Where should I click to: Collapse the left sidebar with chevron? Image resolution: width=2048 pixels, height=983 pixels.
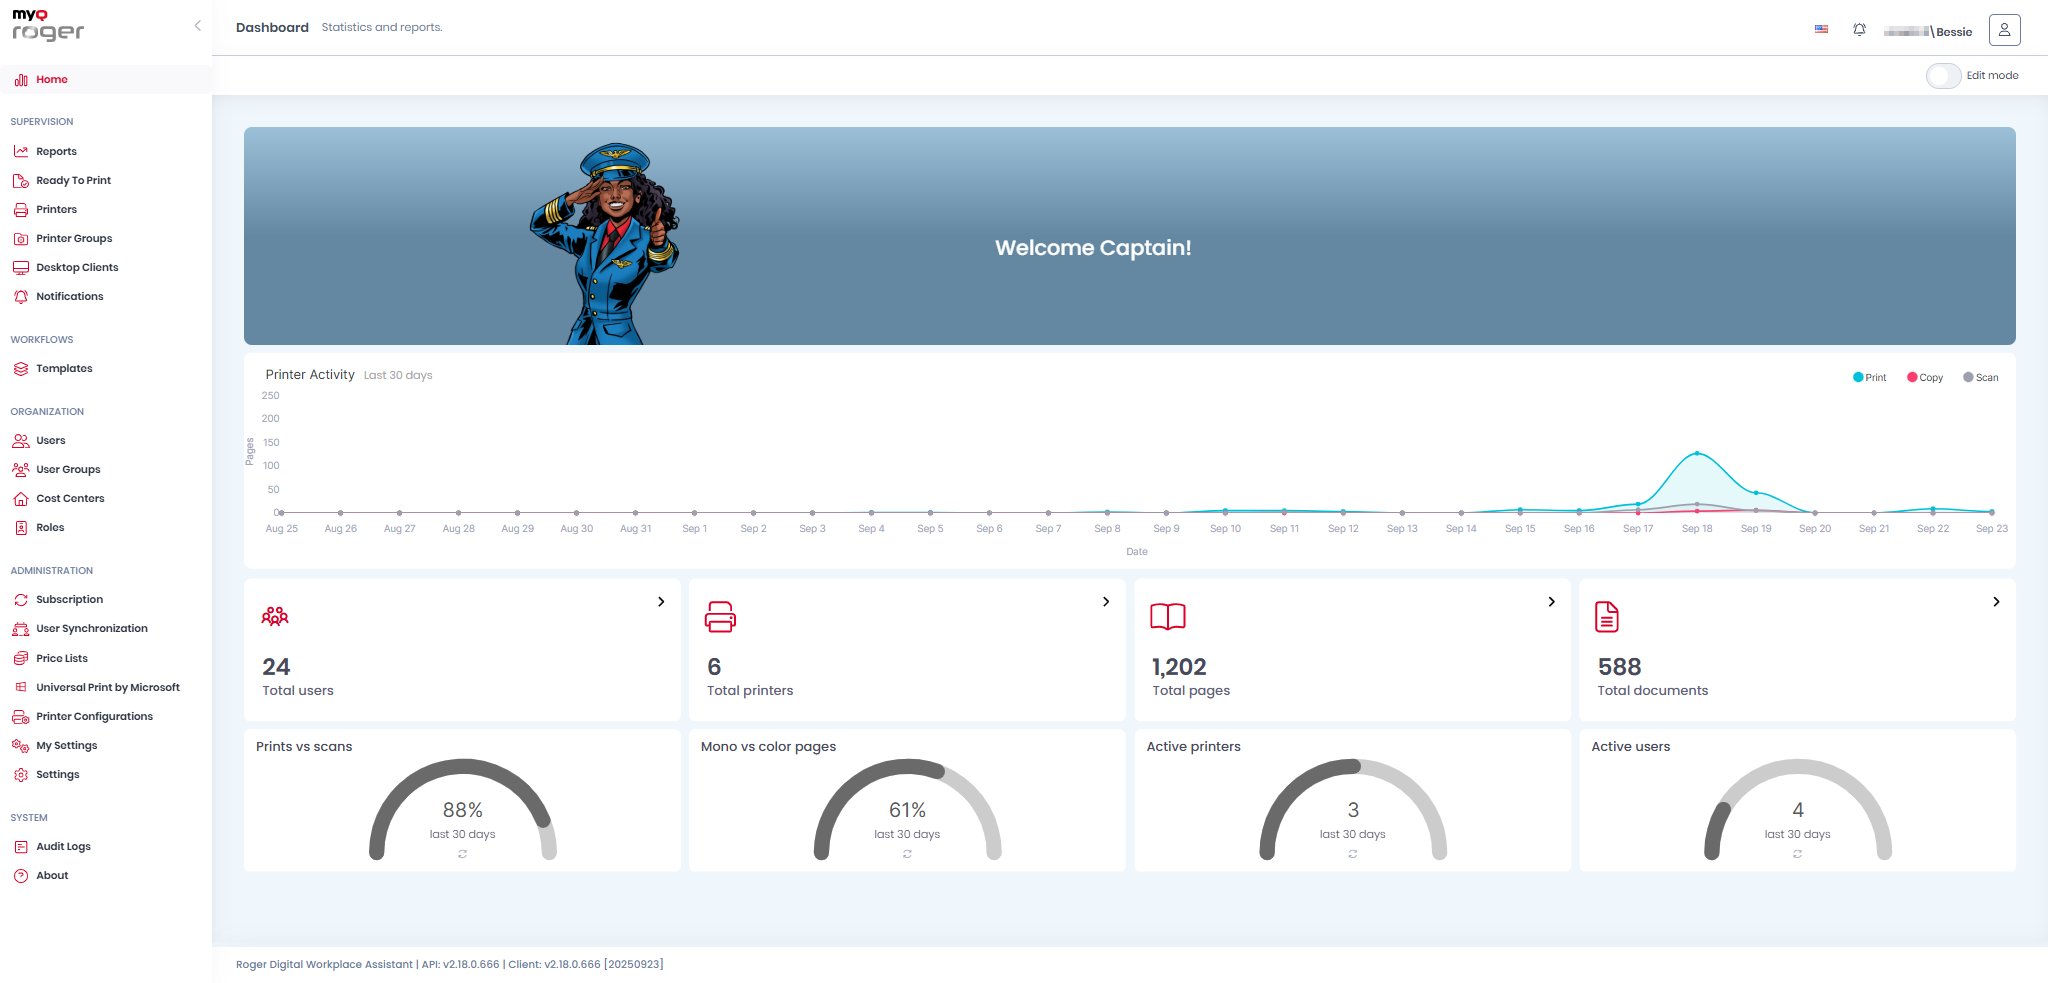click(x=197, y=26)
